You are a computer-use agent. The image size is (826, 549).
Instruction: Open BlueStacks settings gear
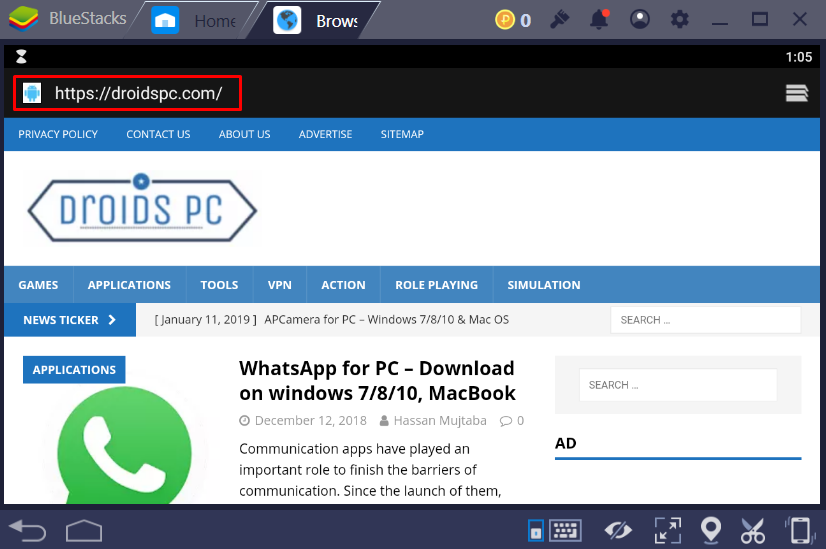(680, 19)
